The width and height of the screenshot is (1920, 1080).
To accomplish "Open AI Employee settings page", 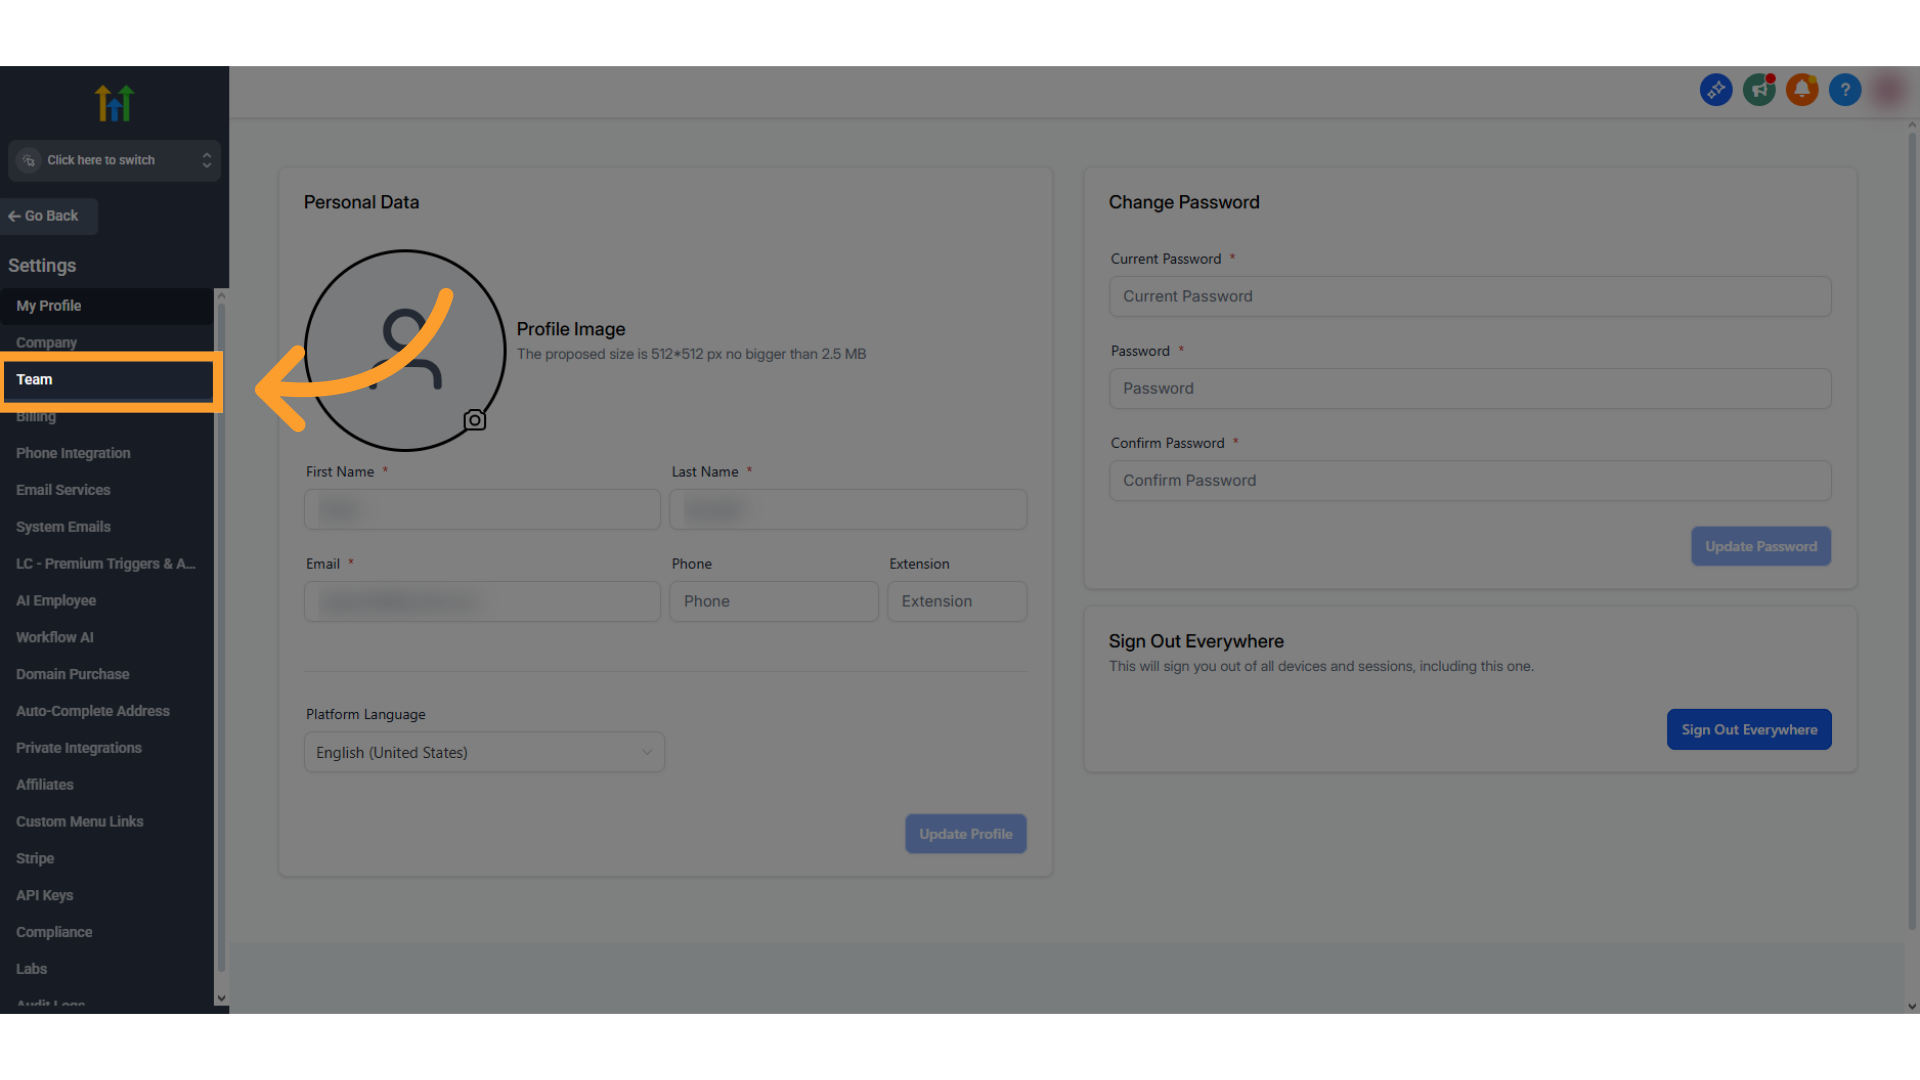I will [56, 600].
